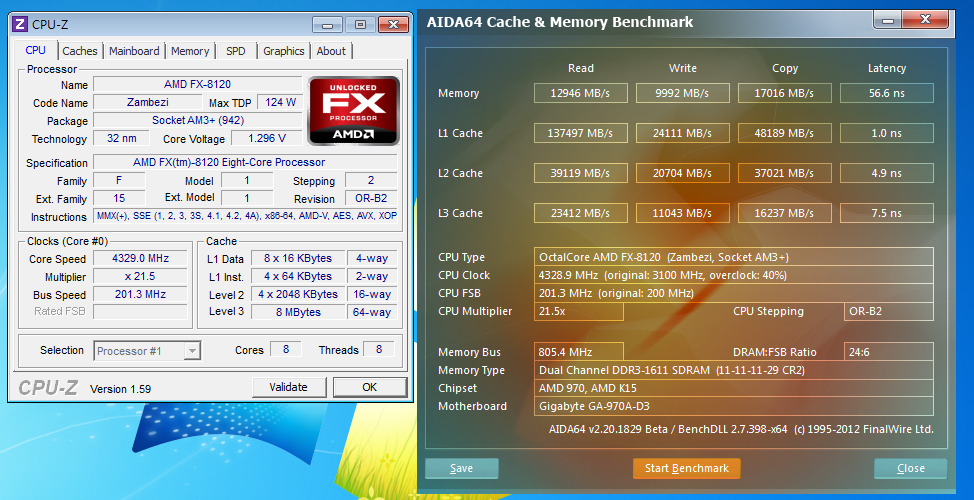Click L1 Inst. value 4 x 64 KBytes
This screenshot has width=974, height=500.
pos(298,276)
